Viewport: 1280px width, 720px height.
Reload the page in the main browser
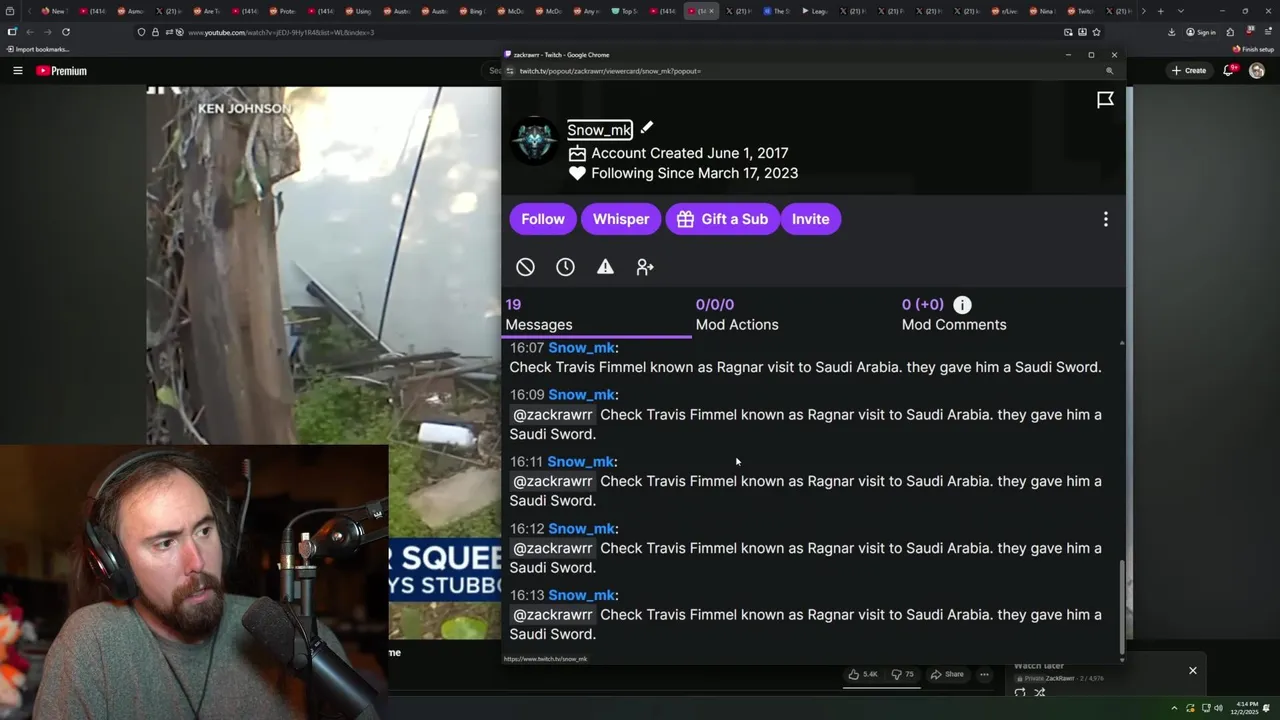point(66,32)
